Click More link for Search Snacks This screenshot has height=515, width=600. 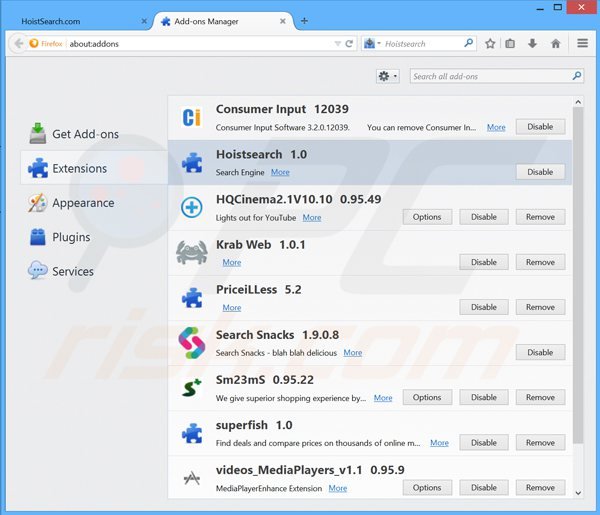353,353
